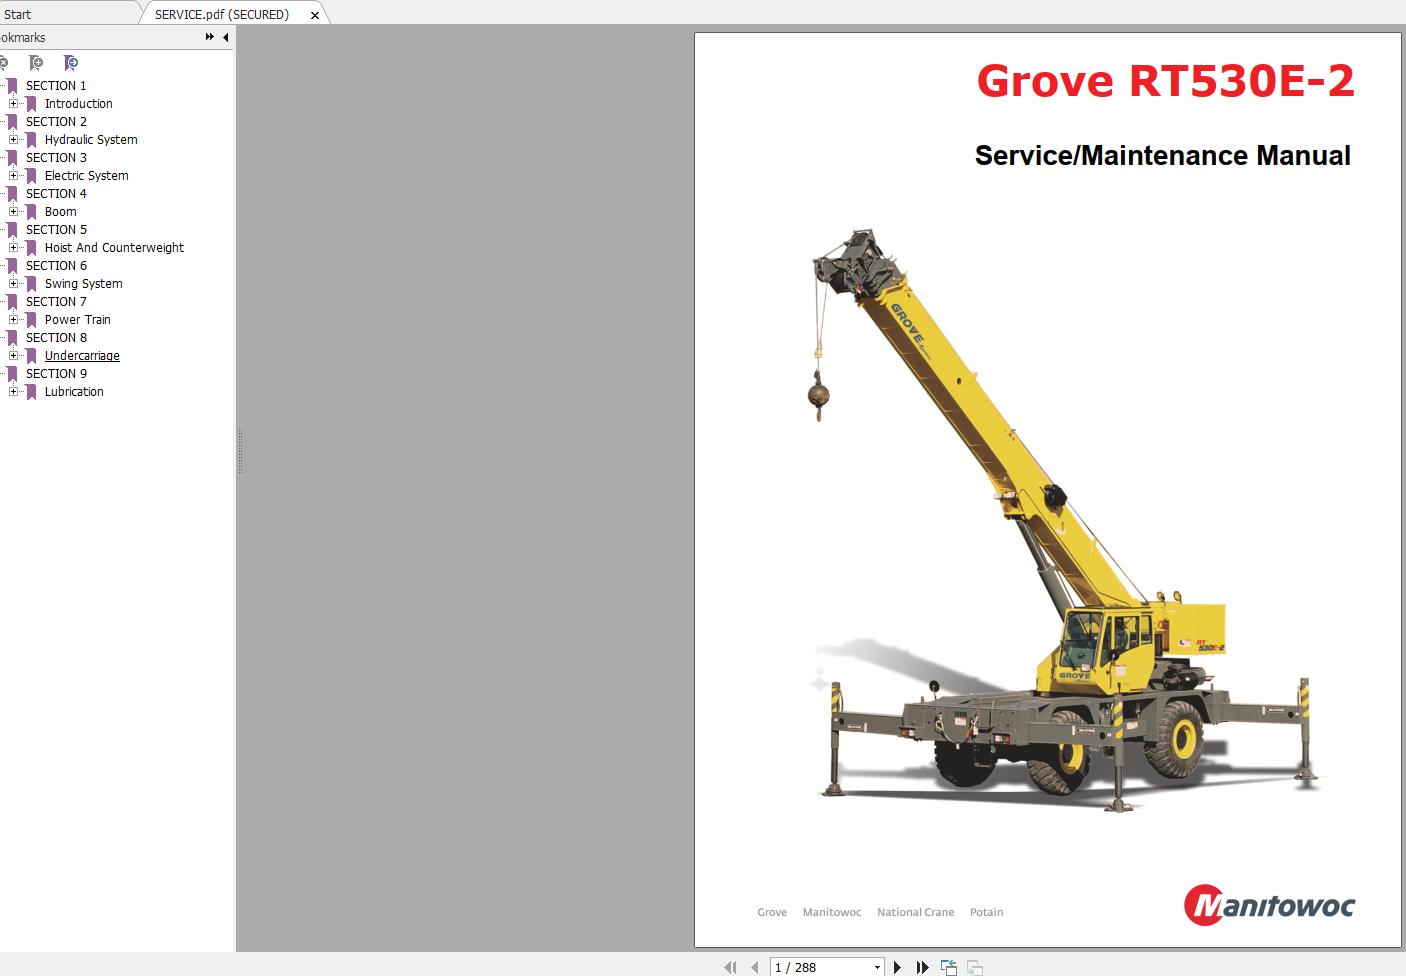Viewport: 1406px width, 976px height.
Task: Go to the previous page
Action: tap(755, 967)
